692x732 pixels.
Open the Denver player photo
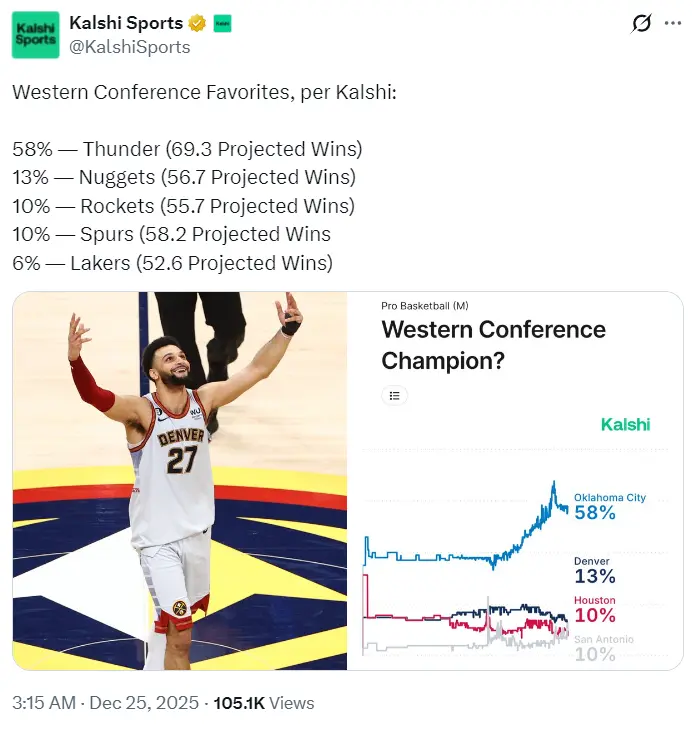pos(180,480)
